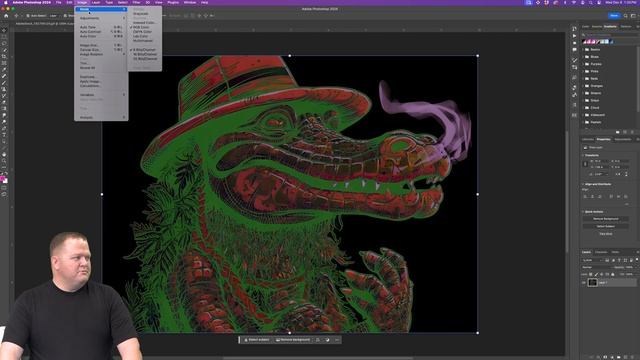Click Select Subject in Quick Actions
Screen dimensions: 640x360
tap(606, 227)
